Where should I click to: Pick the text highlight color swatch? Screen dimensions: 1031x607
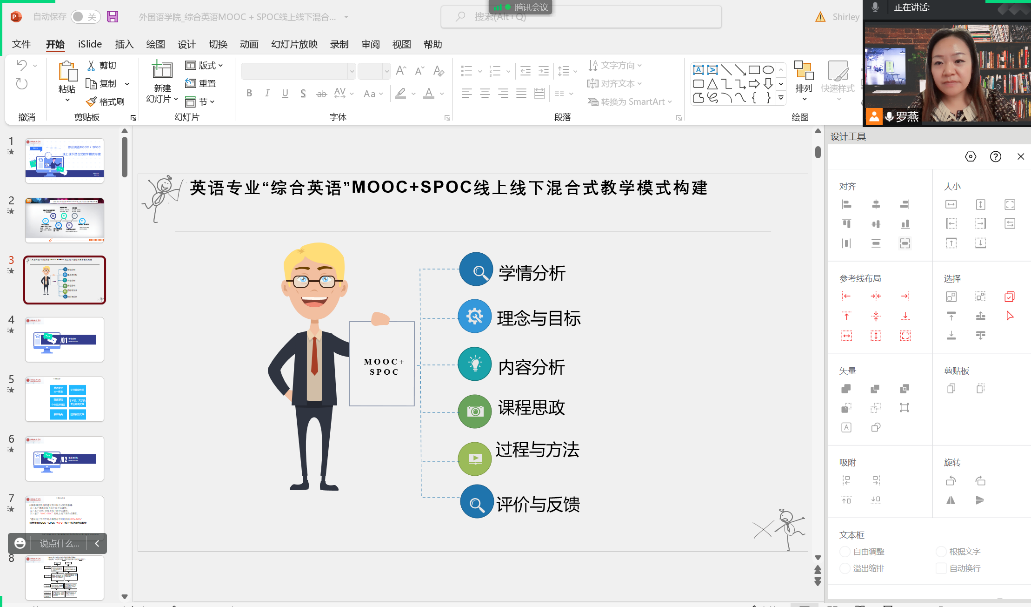(x=400, y=93)
